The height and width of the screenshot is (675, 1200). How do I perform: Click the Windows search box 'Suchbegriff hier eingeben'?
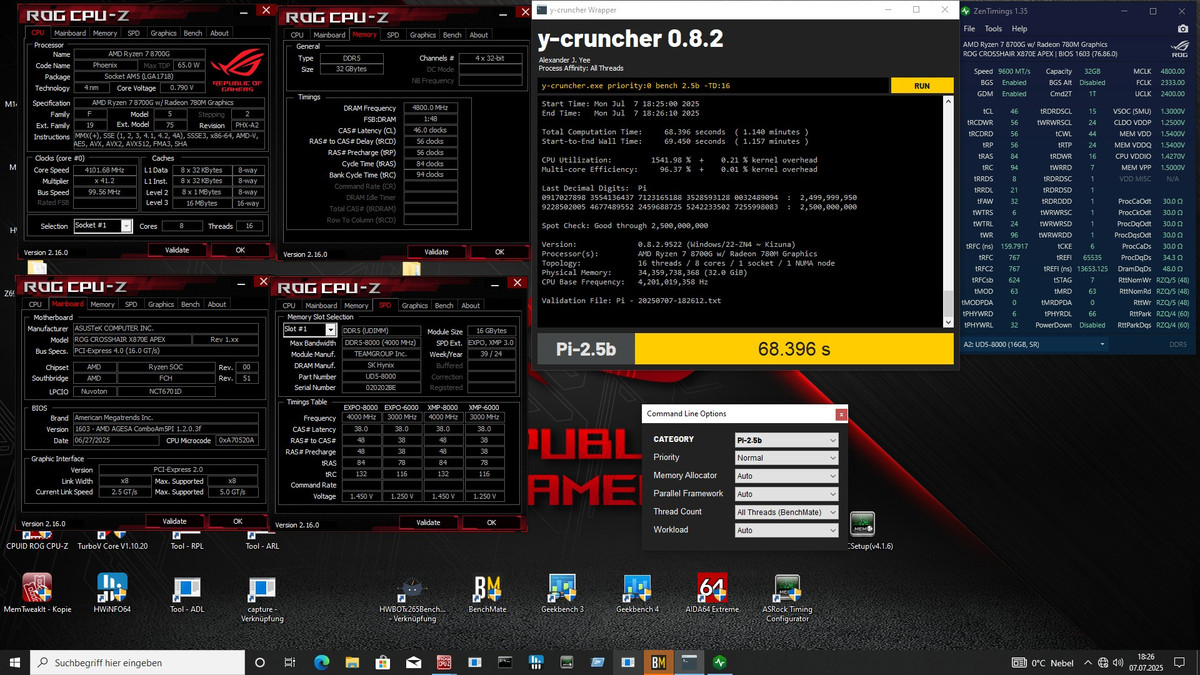pos(137,662)
